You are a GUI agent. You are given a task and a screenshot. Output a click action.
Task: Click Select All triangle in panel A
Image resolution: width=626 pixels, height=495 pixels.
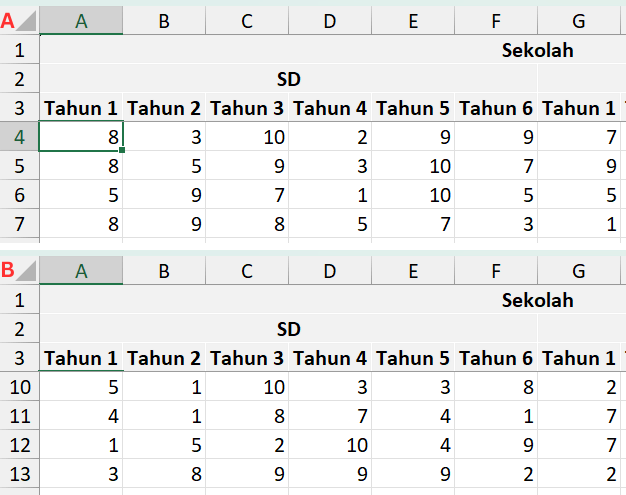[x=27, y=21]
